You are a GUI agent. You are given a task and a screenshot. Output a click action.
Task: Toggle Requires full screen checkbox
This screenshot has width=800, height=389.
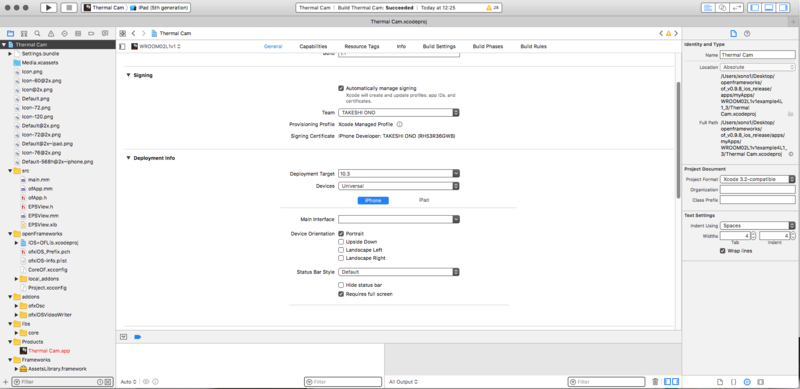341,295
